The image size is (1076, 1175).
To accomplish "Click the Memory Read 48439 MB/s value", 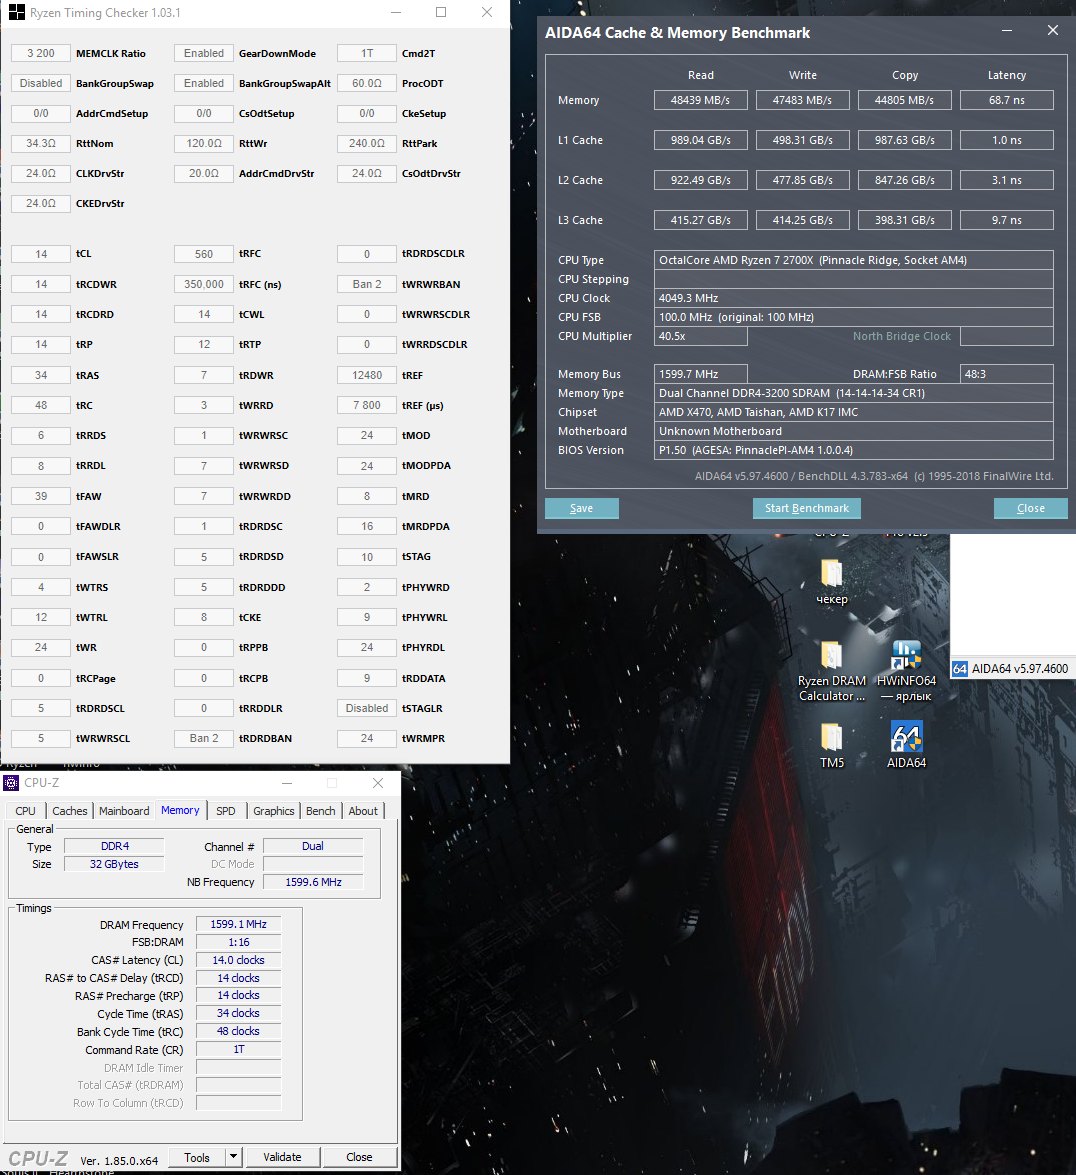I will pos(701,100).
